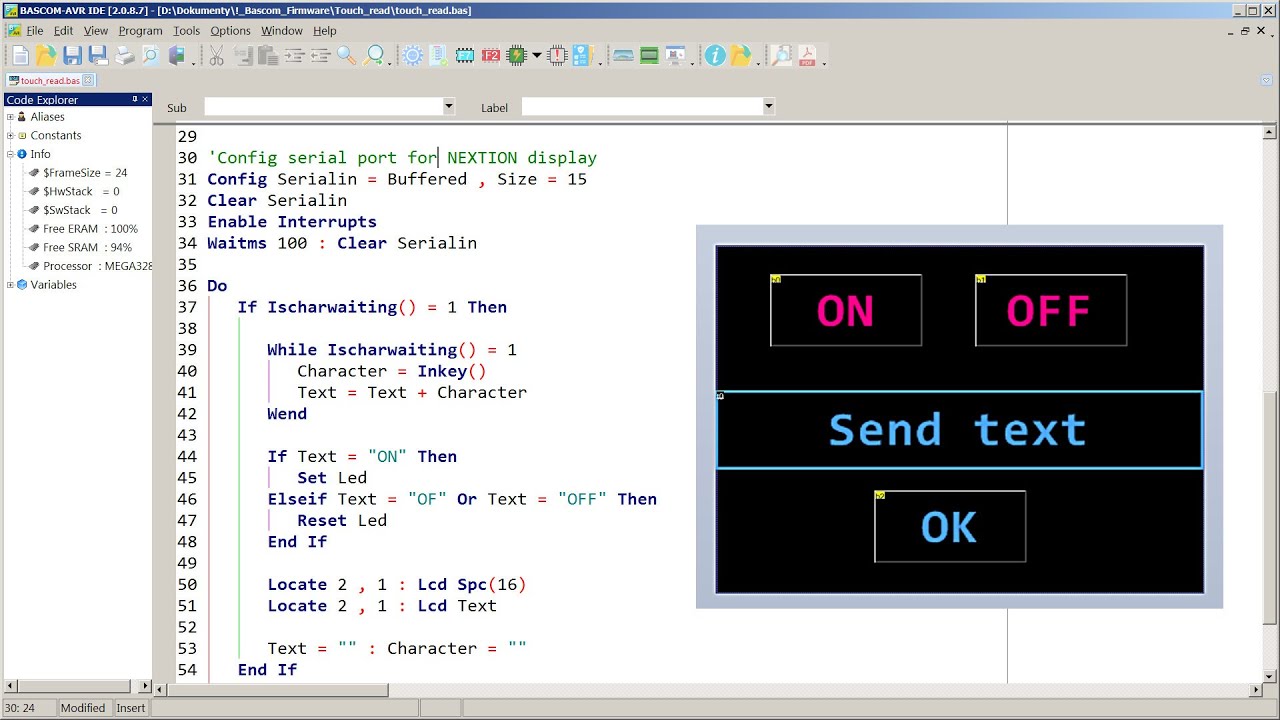Expand the Aliases tree node

tap(10, 117)
